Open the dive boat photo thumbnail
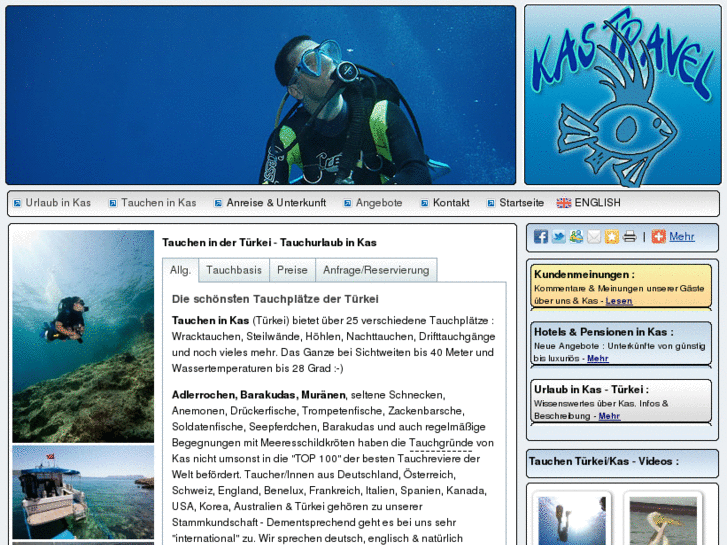The image size is (727, 545). click(83, 492)
